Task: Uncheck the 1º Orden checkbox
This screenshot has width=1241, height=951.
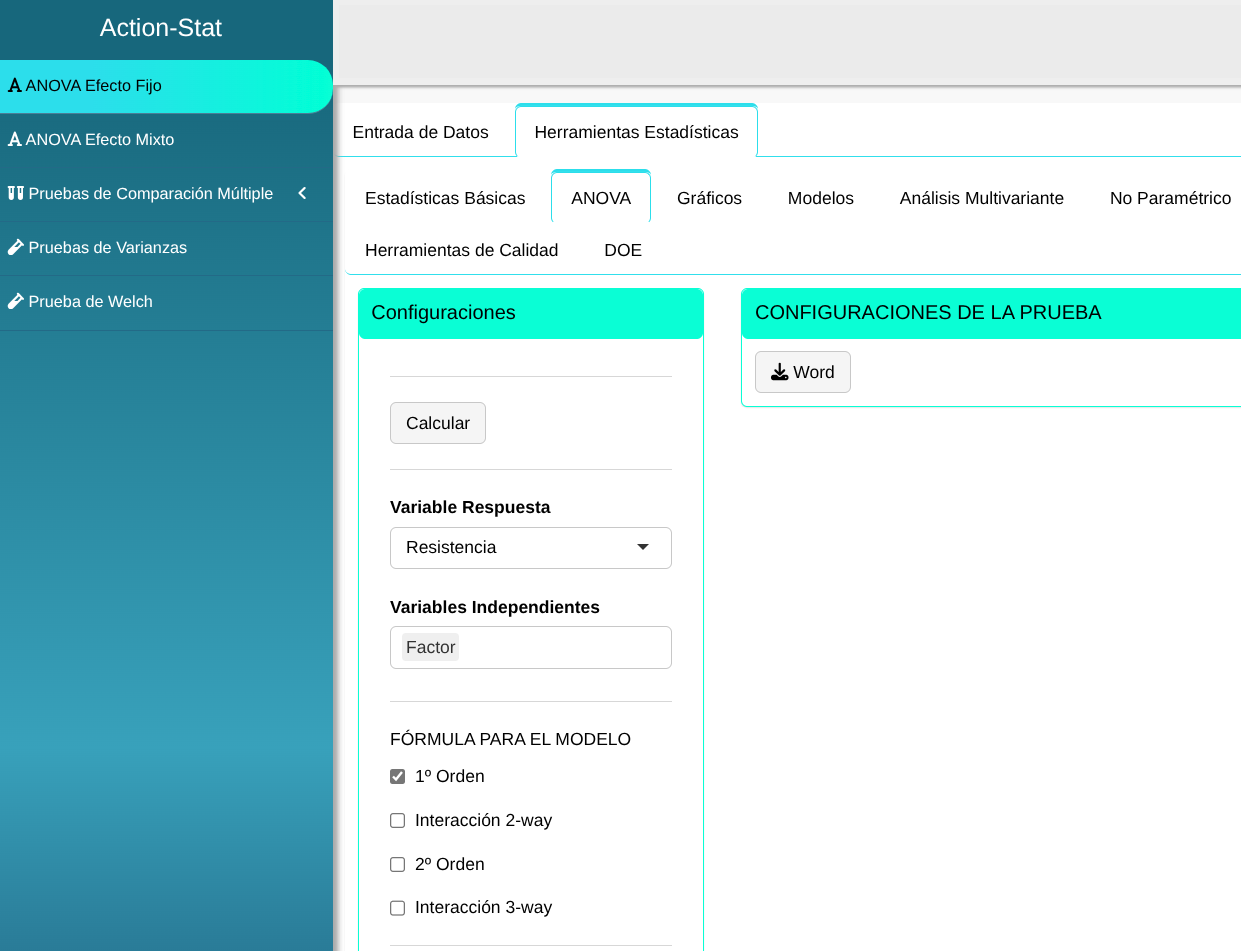Action: coord(398,777)
